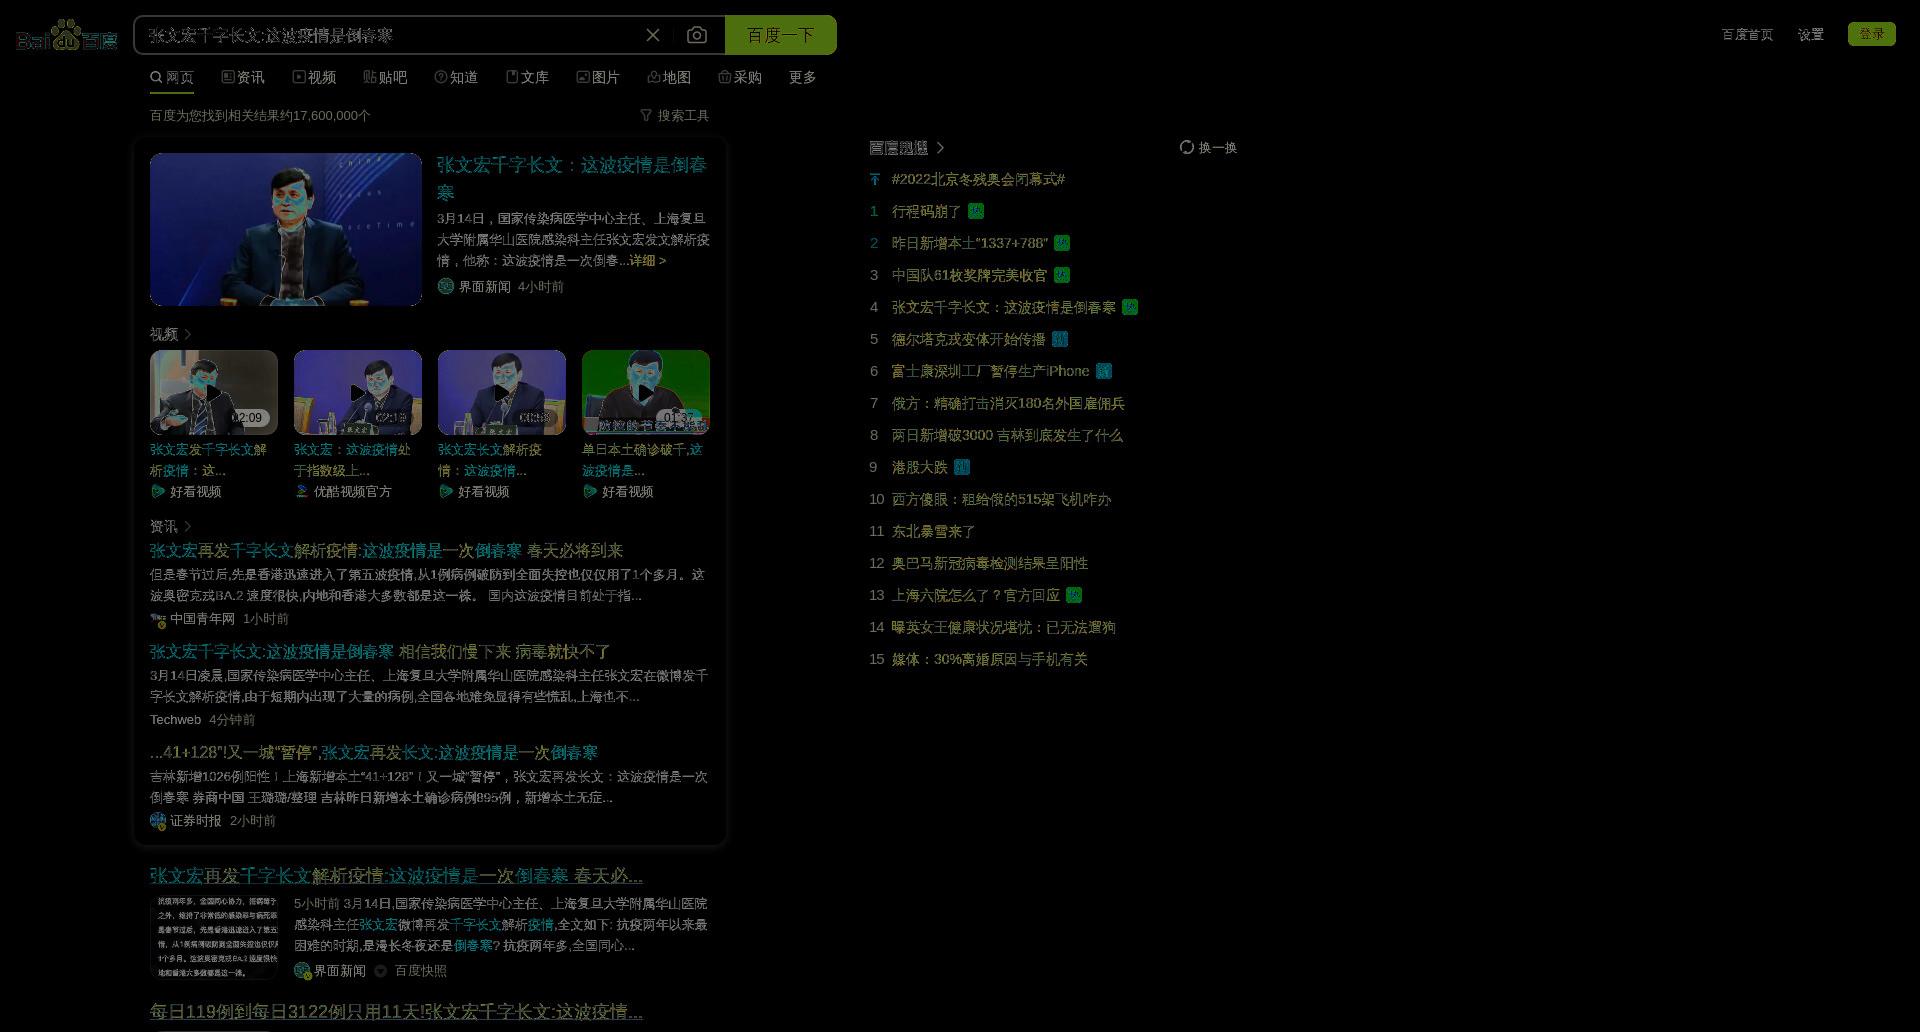Open the 证券时报 article about 又一城"暂停"
Screen dimensions: 1920x1032
374,753
